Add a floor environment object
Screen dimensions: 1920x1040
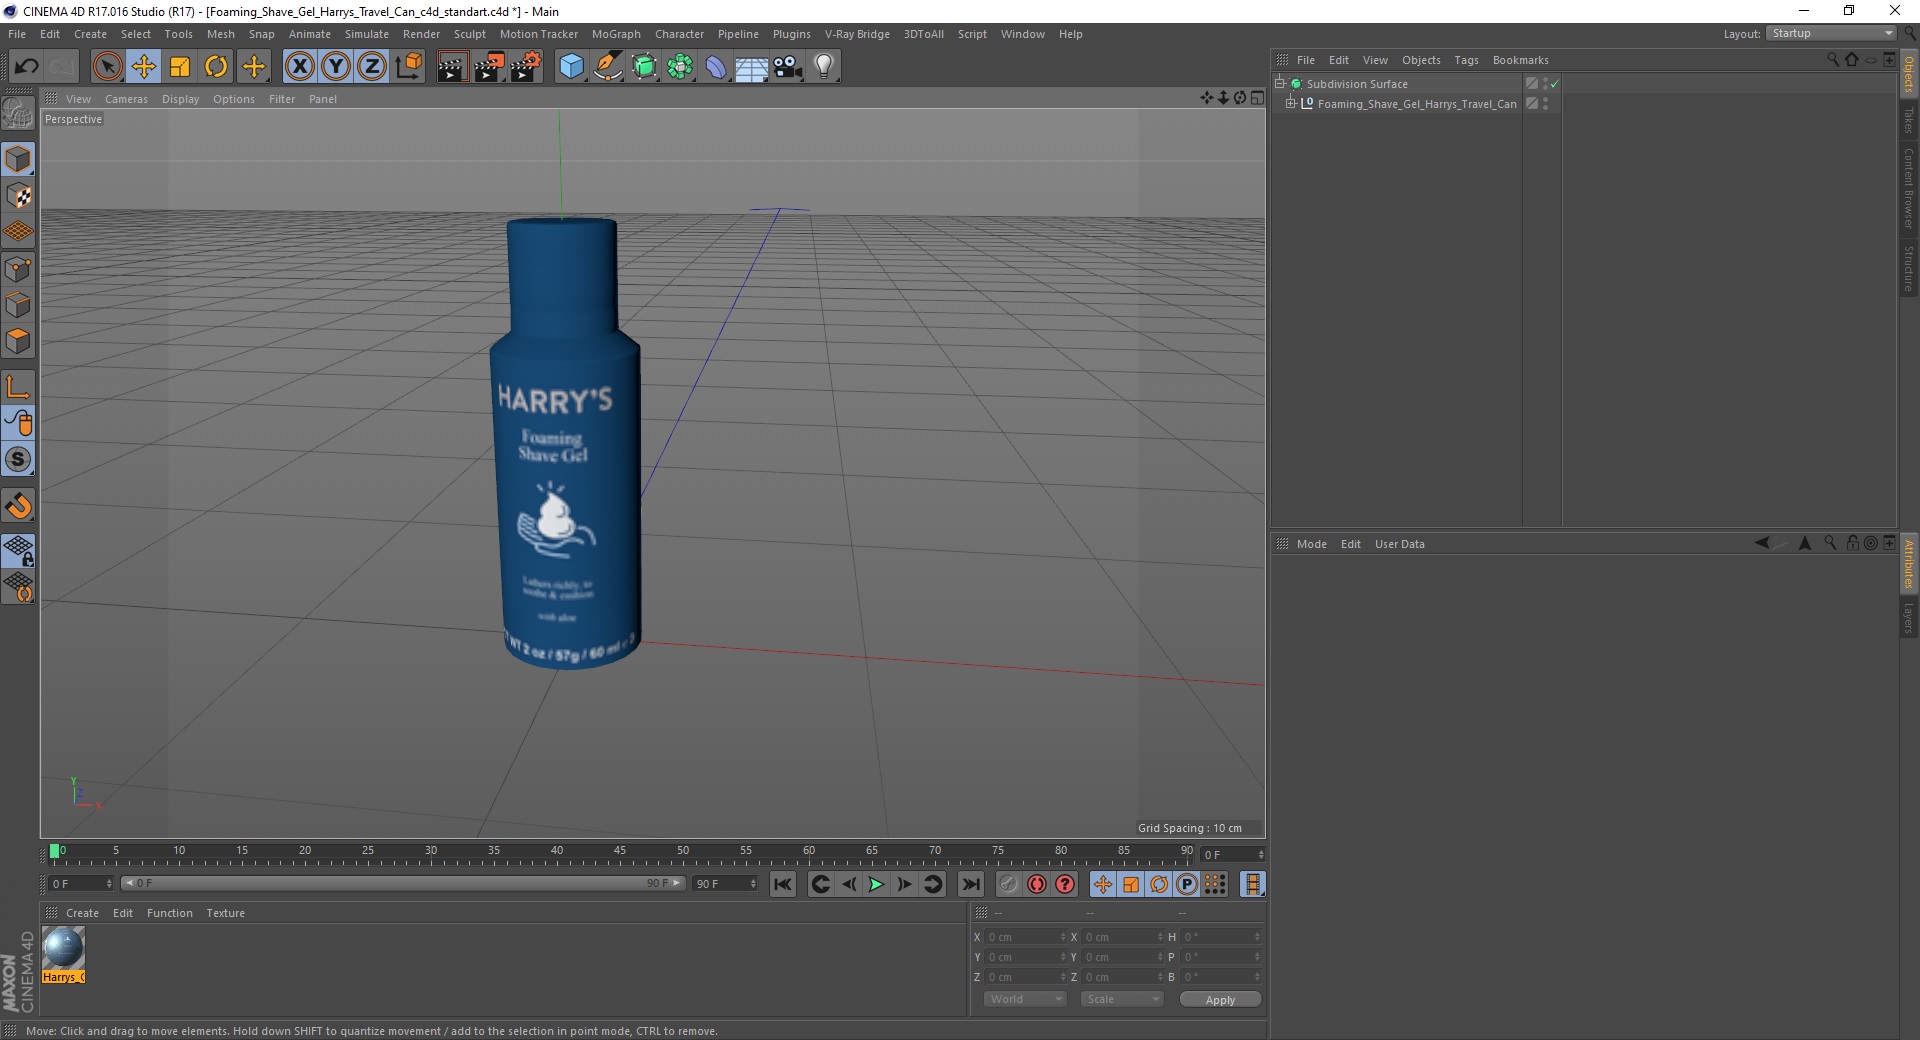tap(752, 67)
